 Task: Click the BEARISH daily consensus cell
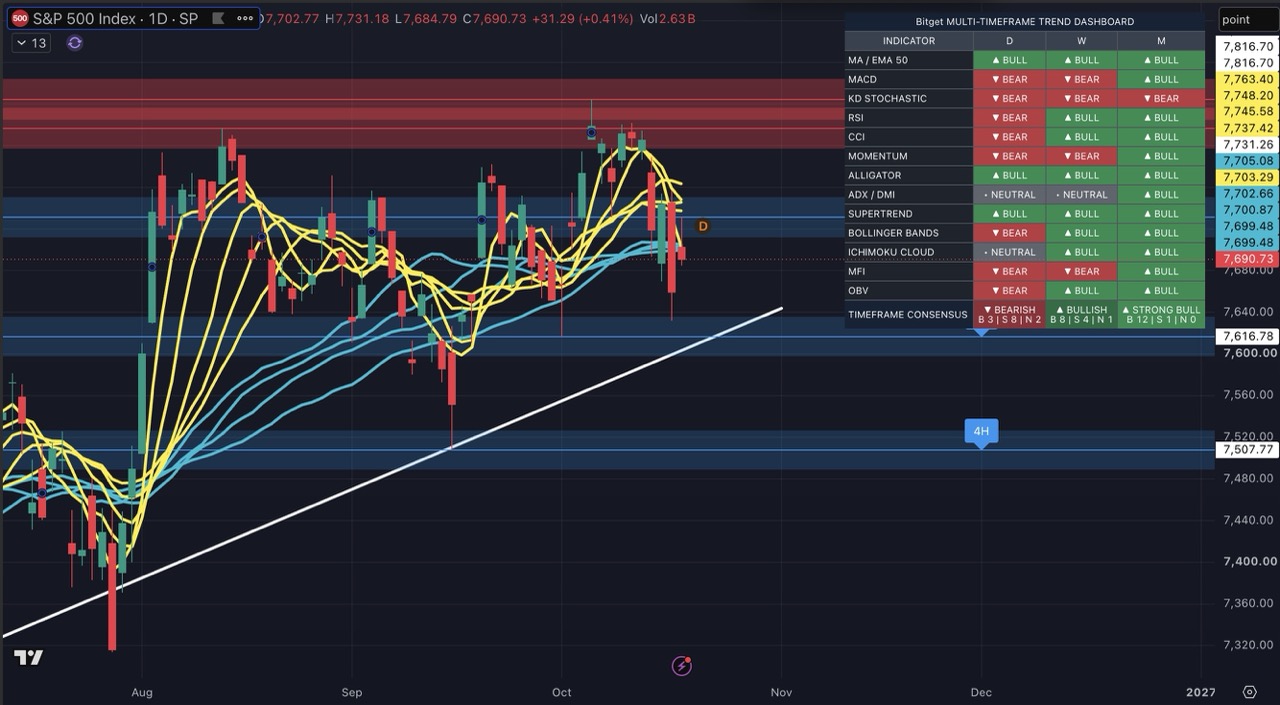[x=1009, y=314]
